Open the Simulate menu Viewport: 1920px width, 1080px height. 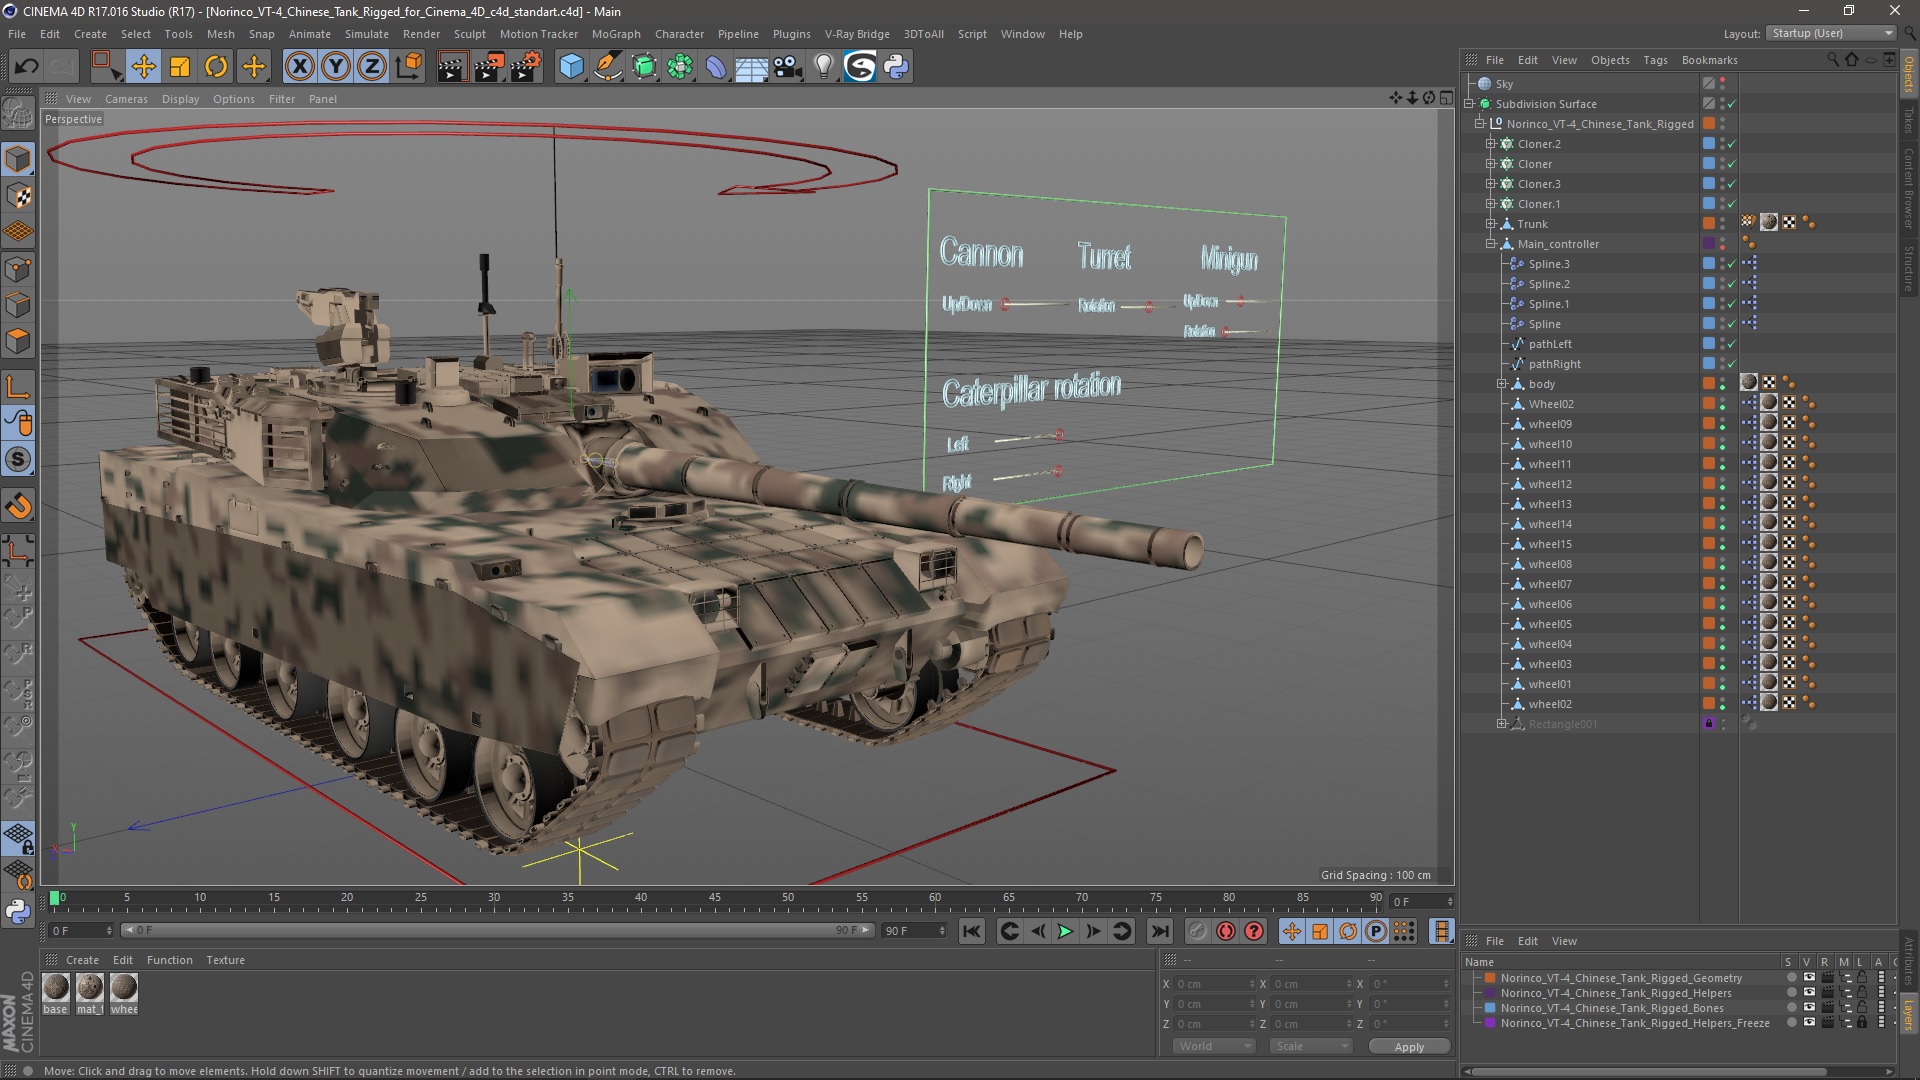point(367,34)
